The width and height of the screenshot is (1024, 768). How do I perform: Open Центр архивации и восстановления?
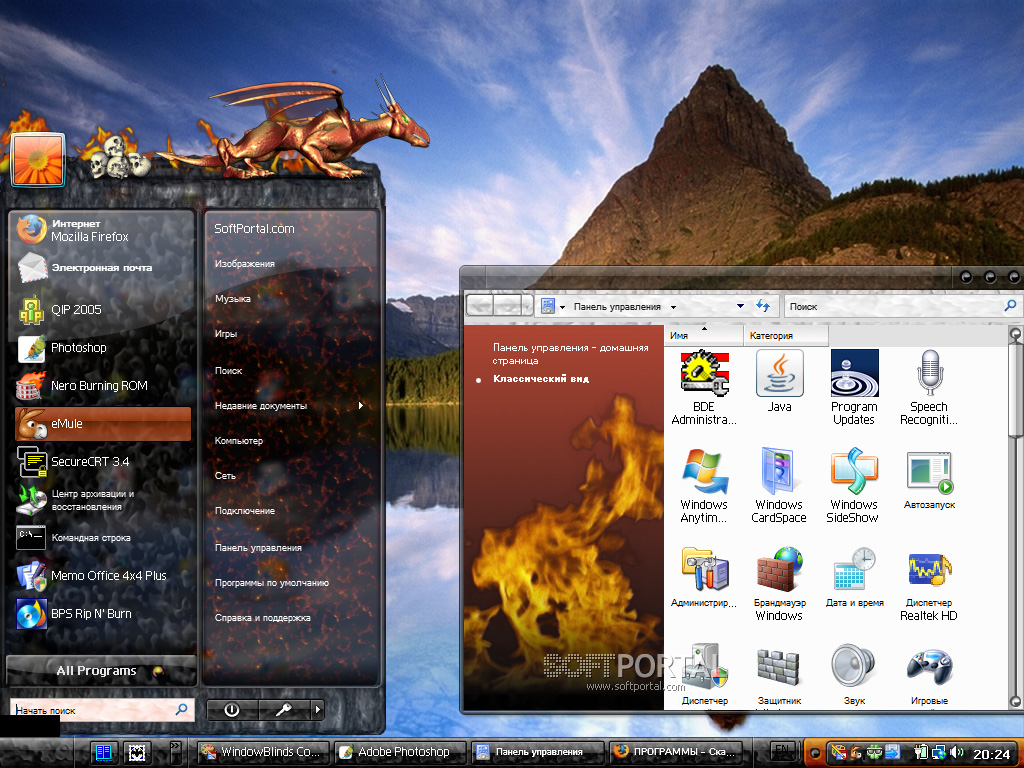point(101,500)
